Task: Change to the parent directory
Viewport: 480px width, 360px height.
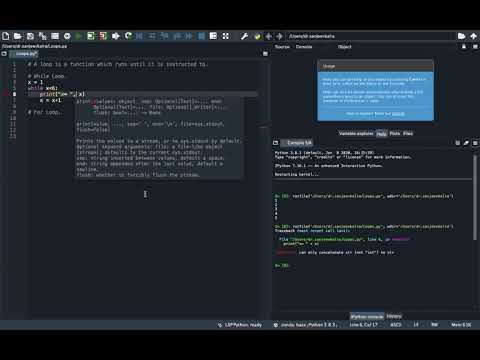Action: (x=474, y=36)
